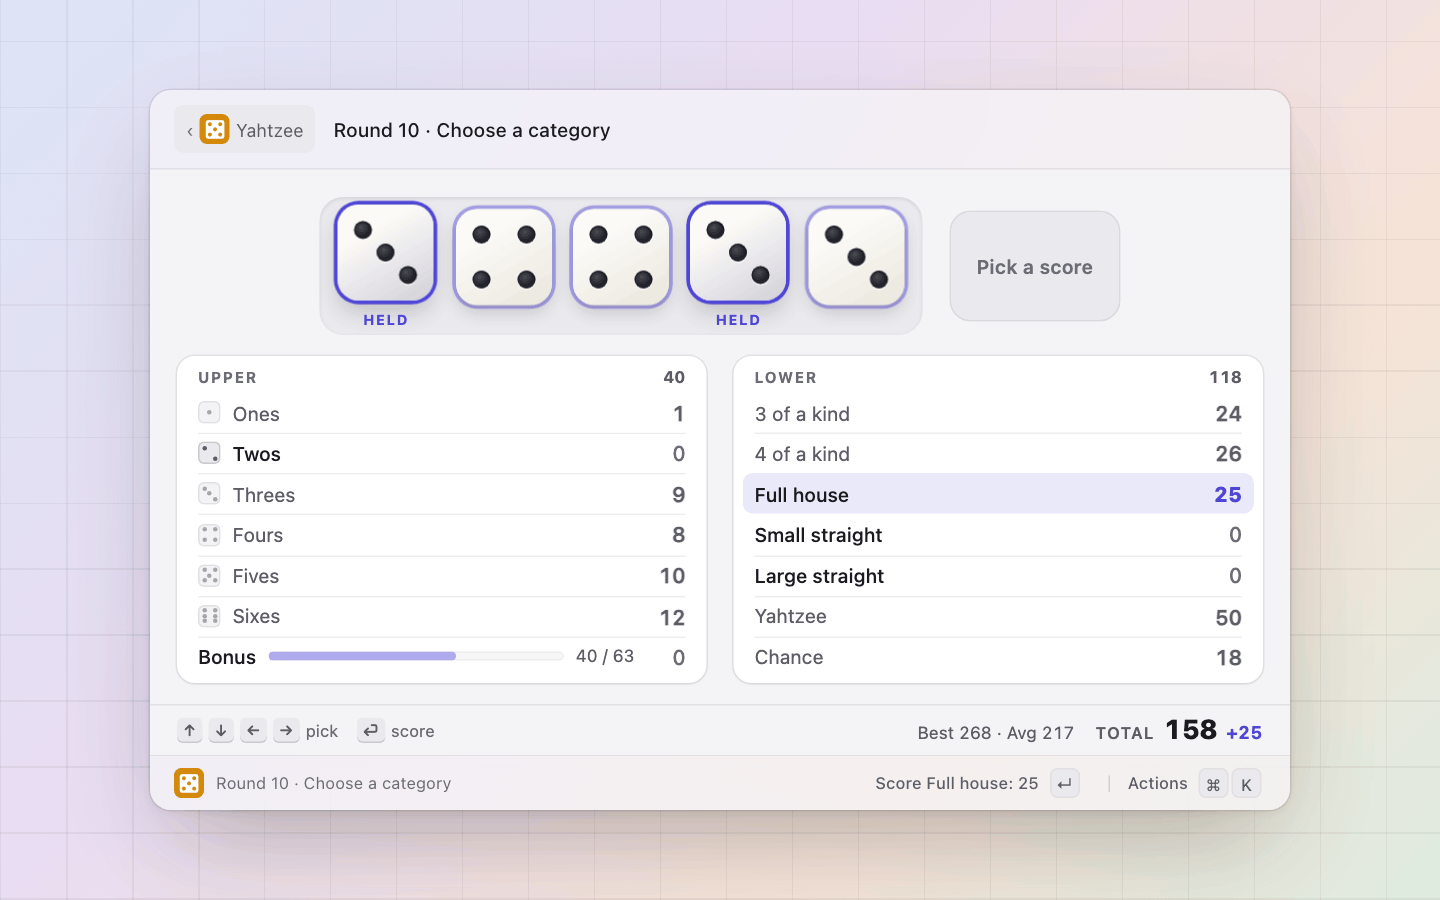Hold the second die showing four
The width and height of the screenshot is (1440, 900).
tap(504, 257)
